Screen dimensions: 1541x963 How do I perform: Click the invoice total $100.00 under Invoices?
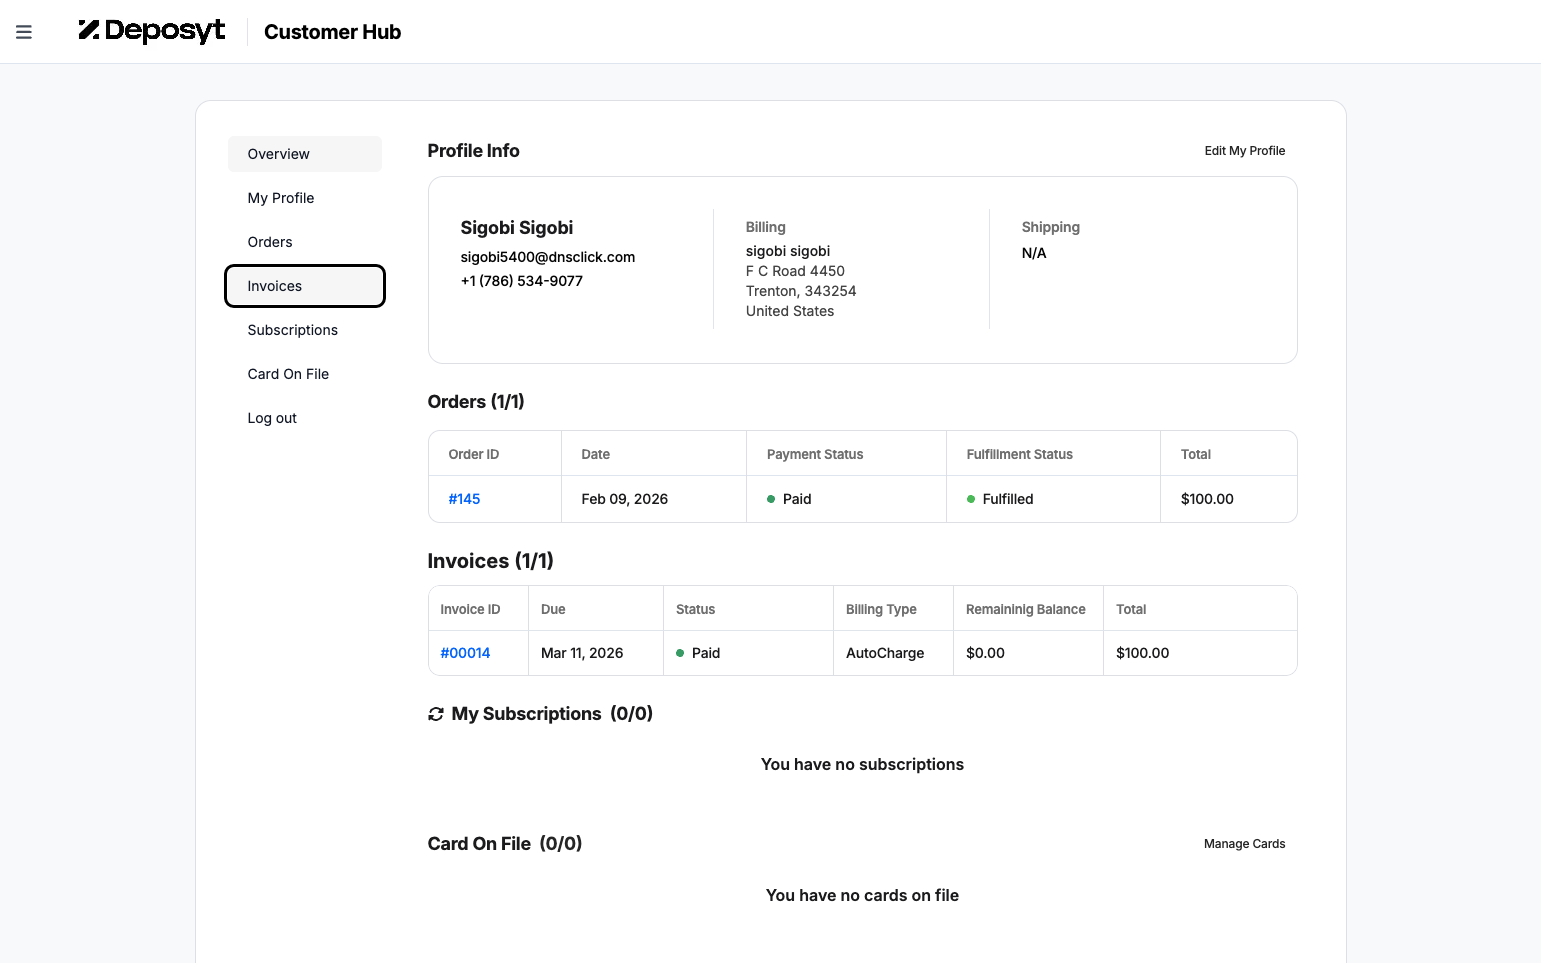[x=1142, y=653]
